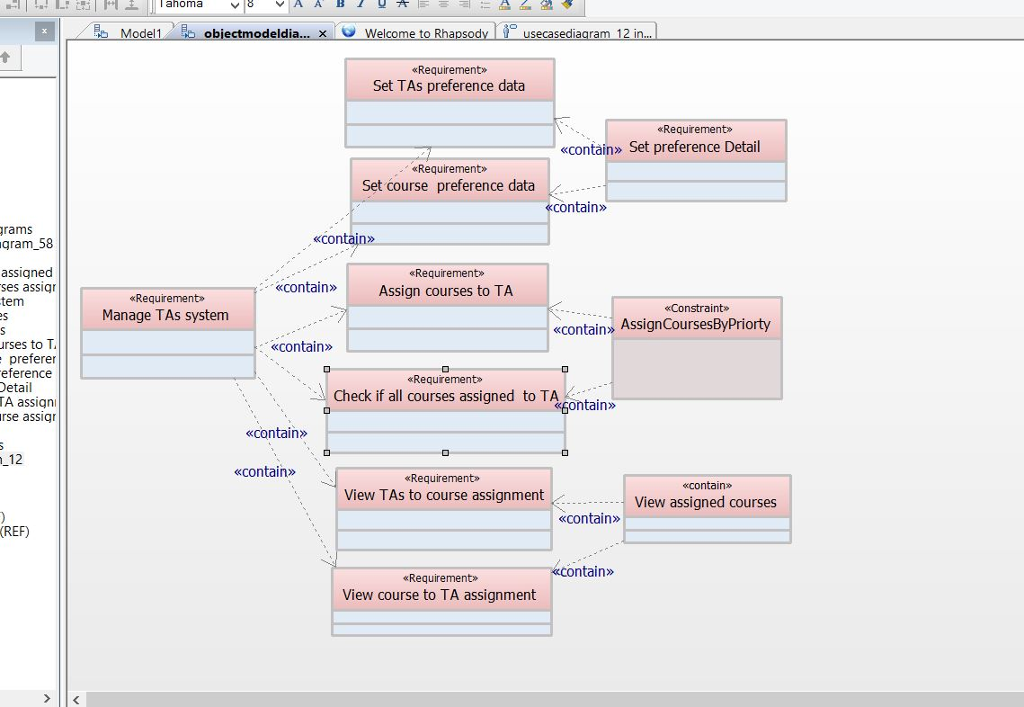Image resolution: width=1024 pixels, height=707 pixels.
Task: Open the font color tool
Action: (x=504, y=7)
